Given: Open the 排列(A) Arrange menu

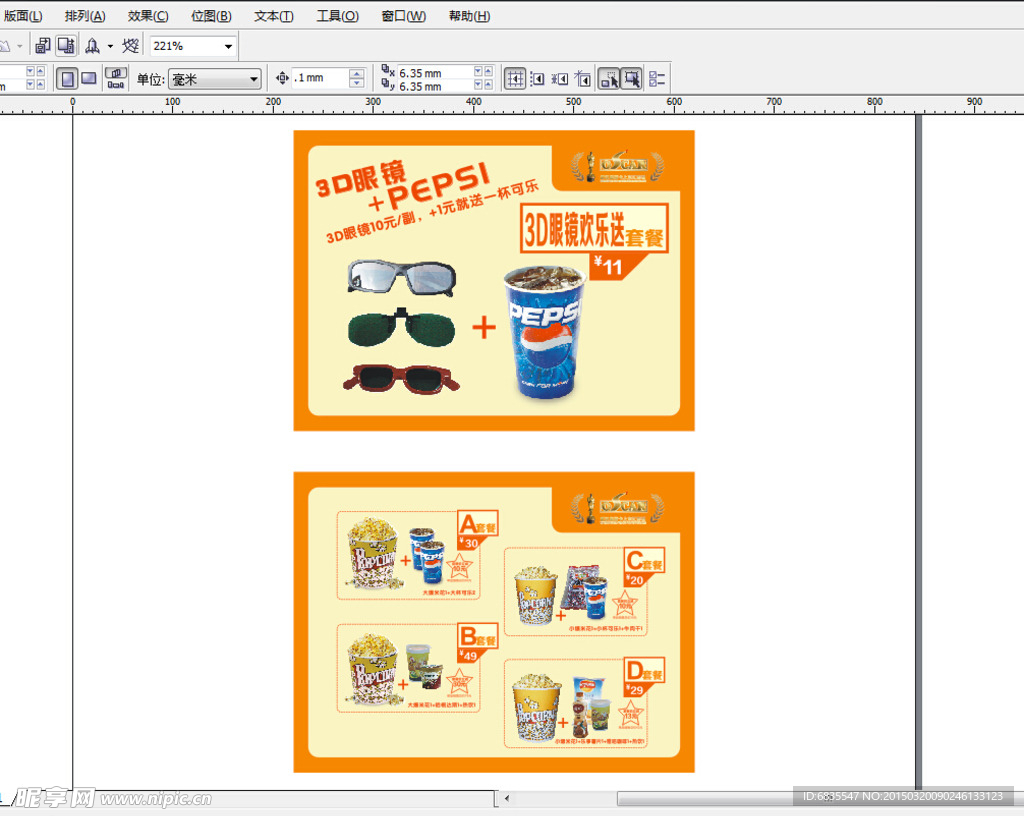Looking at the screenshot, I should coord(85,16).
